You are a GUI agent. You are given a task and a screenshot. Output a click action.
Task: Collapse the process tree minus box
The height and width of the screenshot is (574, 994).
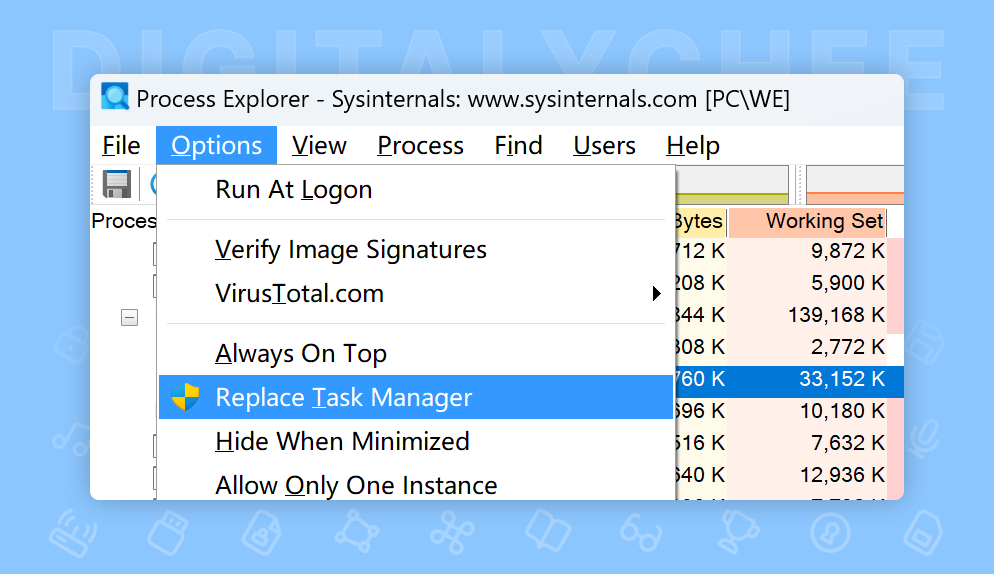pyautogui.click(x=129, y=318)
